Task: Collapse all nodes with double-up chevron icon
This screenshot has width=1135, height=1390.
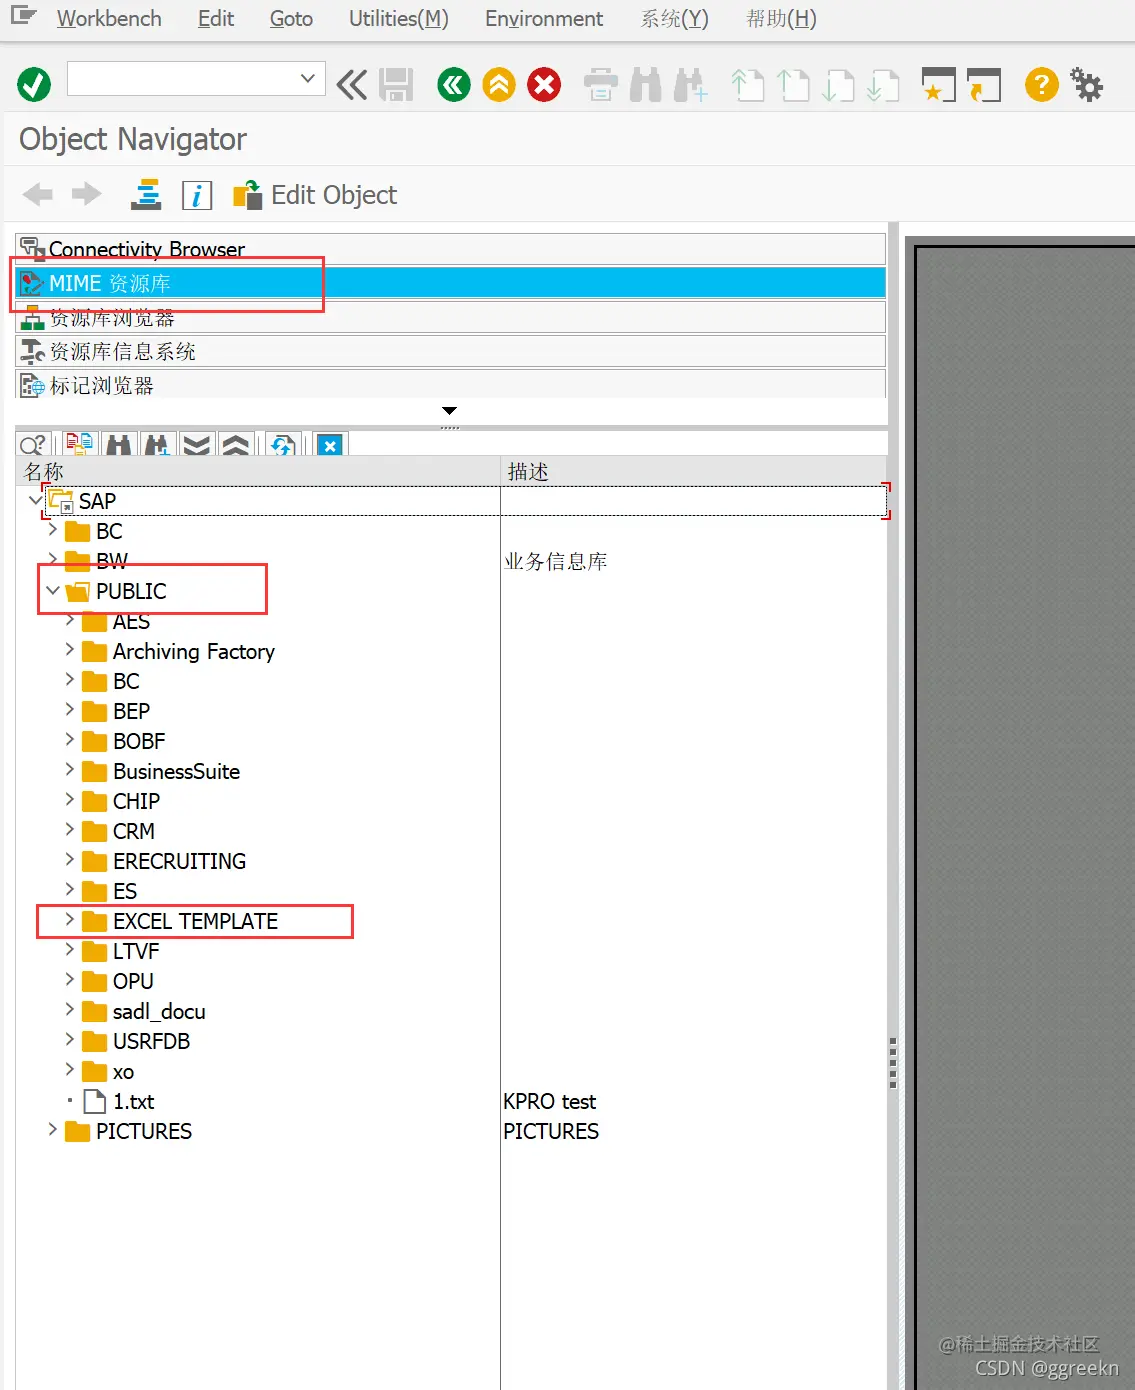Action: tap(235, 444)
